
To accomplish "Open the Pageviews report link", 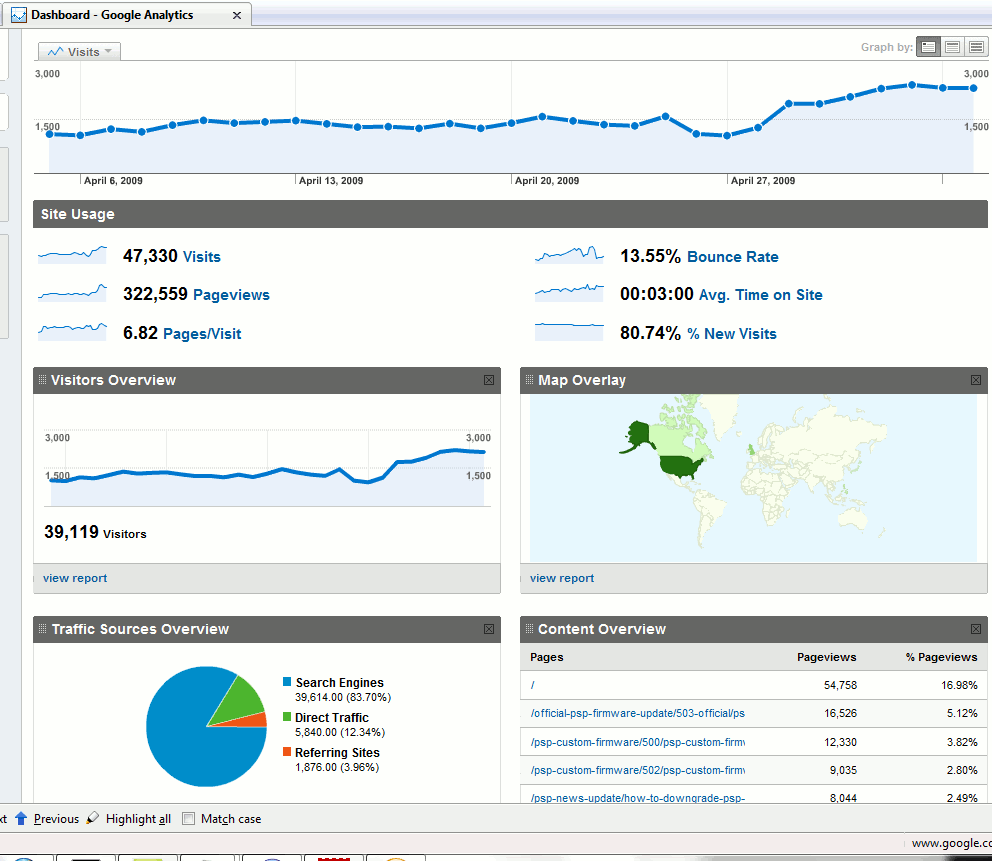I will click(x=231, y=295).
